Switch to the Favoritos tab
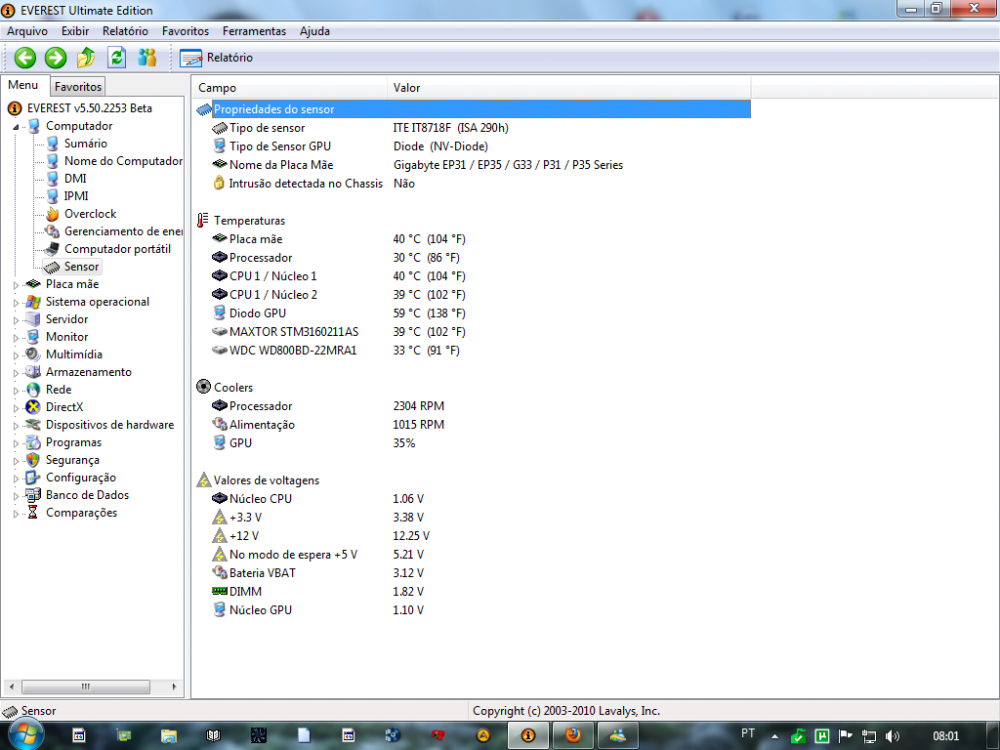Image resolution: width=1000 pixels, height=750 pixels. pos(78,87)
